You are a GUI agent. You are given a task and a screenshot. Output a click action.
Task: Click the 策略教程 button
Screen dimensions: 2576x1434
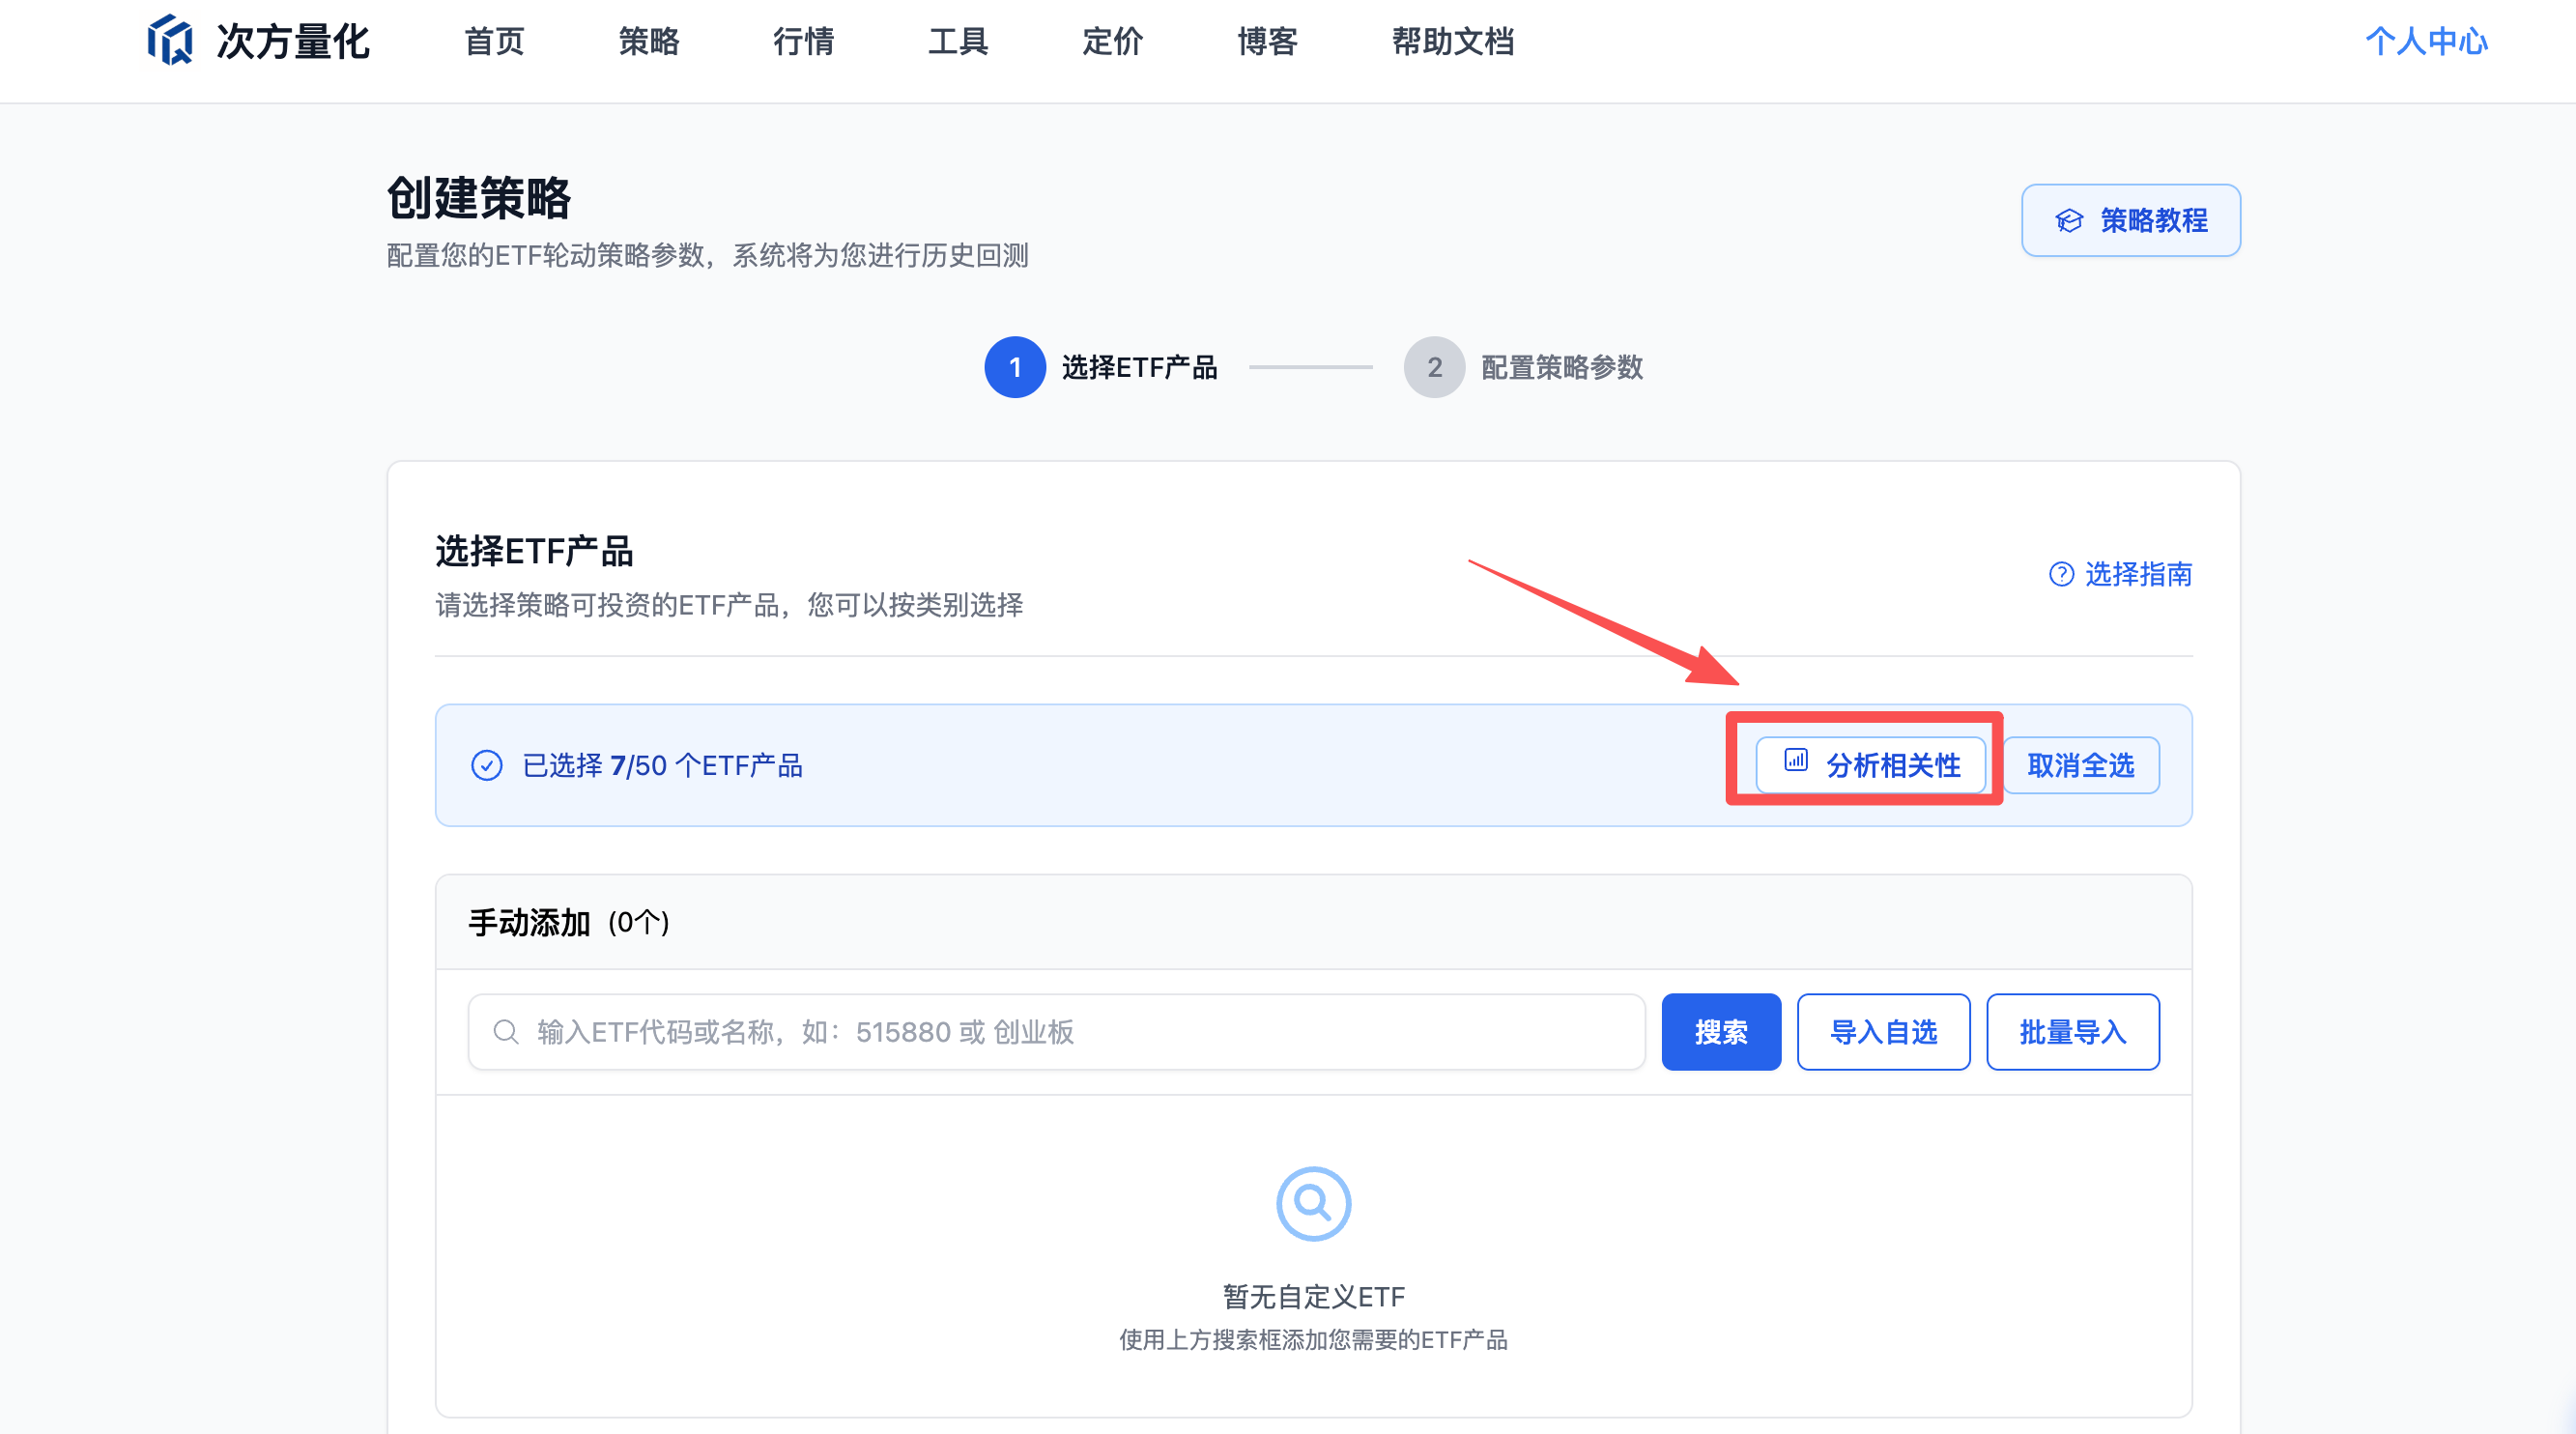[2131, 220]
